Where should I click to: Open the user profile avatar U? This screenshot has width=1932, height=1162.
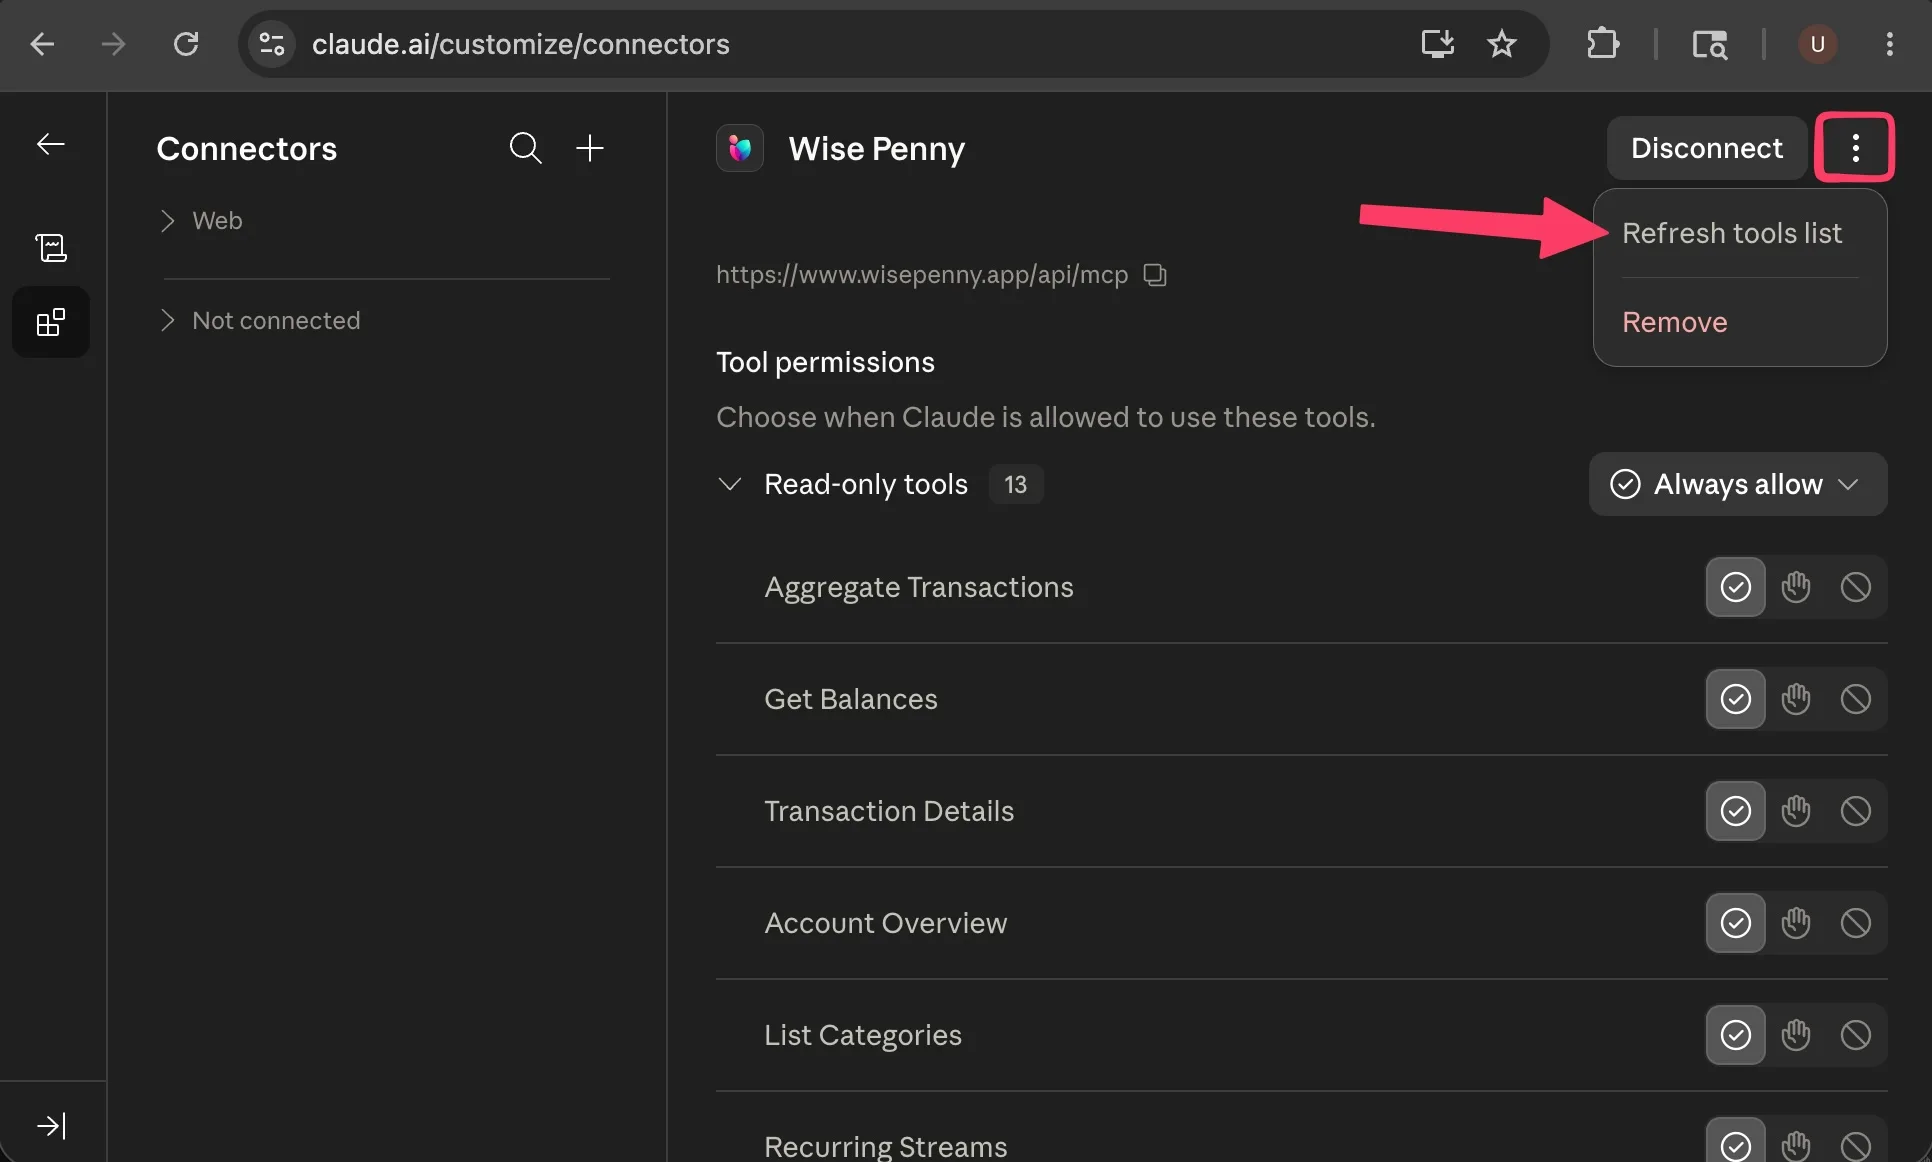(1817, 44)
